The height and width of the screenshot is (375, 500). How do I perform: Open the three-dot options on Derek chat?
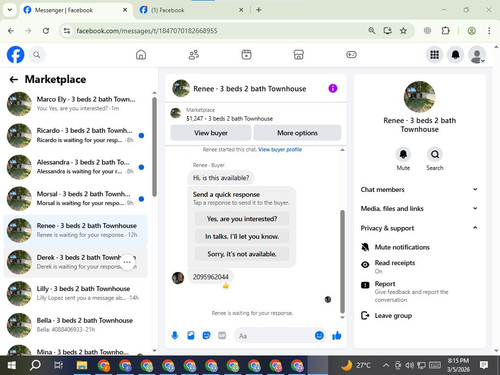(x=127, y=262)
